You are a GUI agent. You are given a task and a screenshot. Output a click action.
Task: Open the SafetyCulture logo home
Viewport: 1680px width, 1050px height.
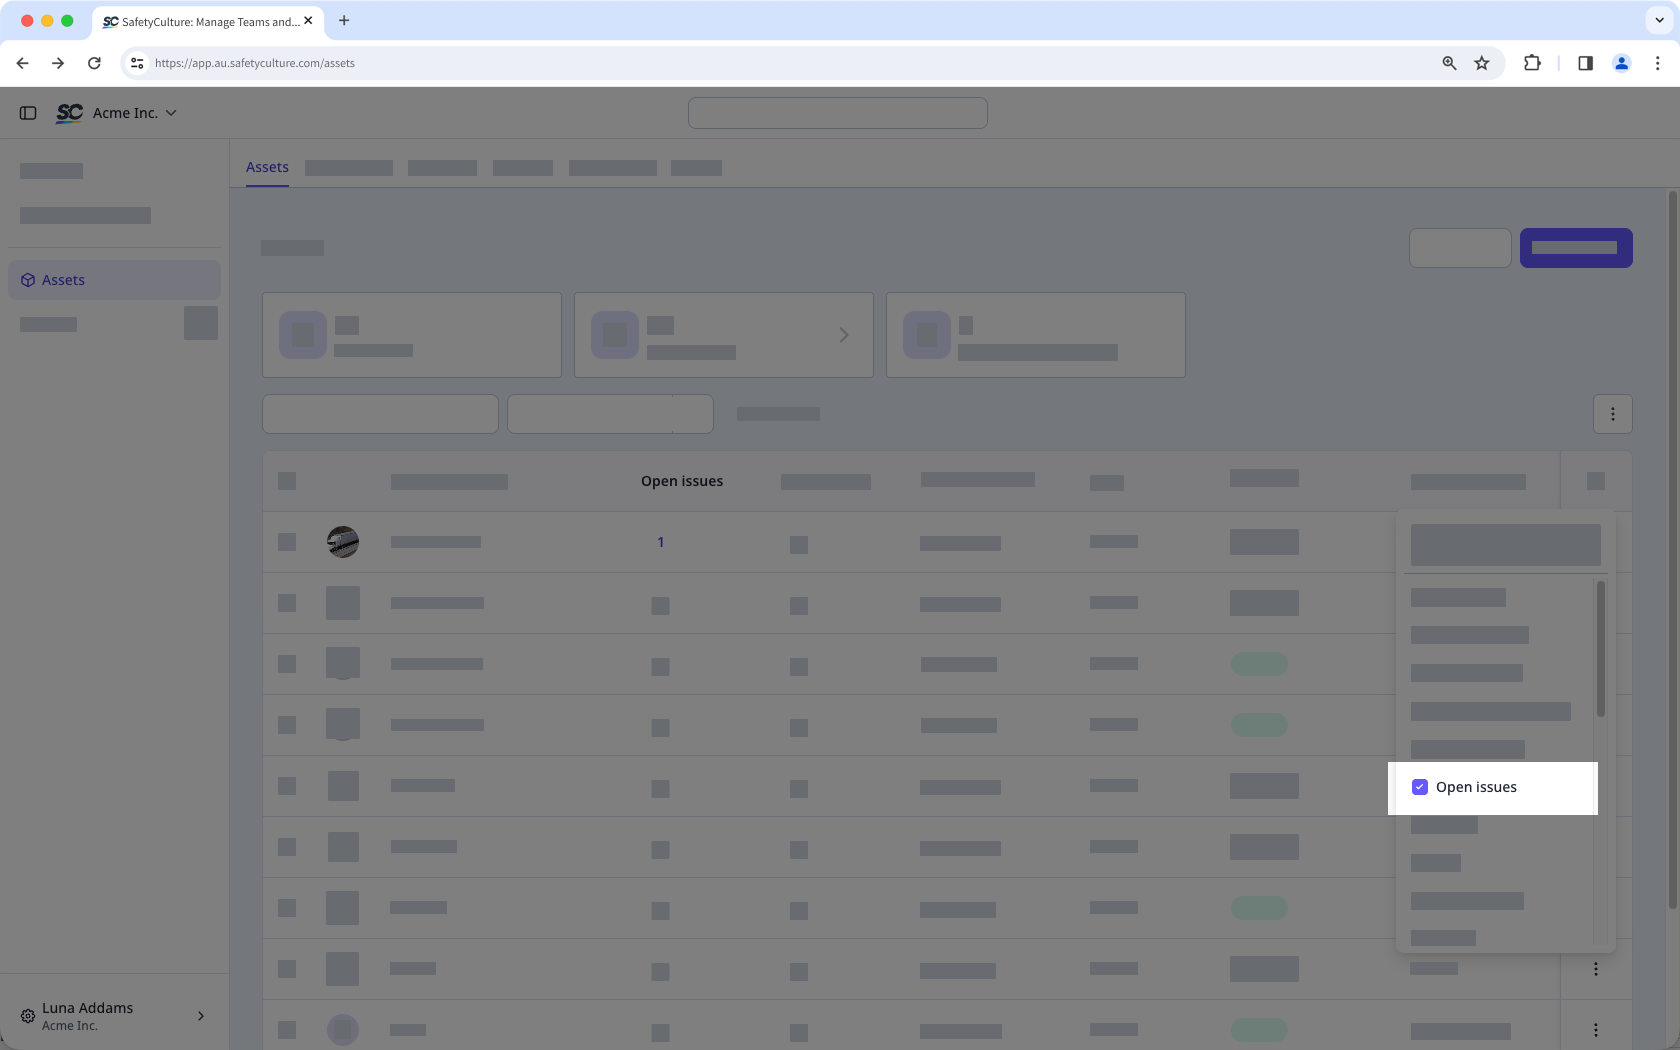[69, 113]
